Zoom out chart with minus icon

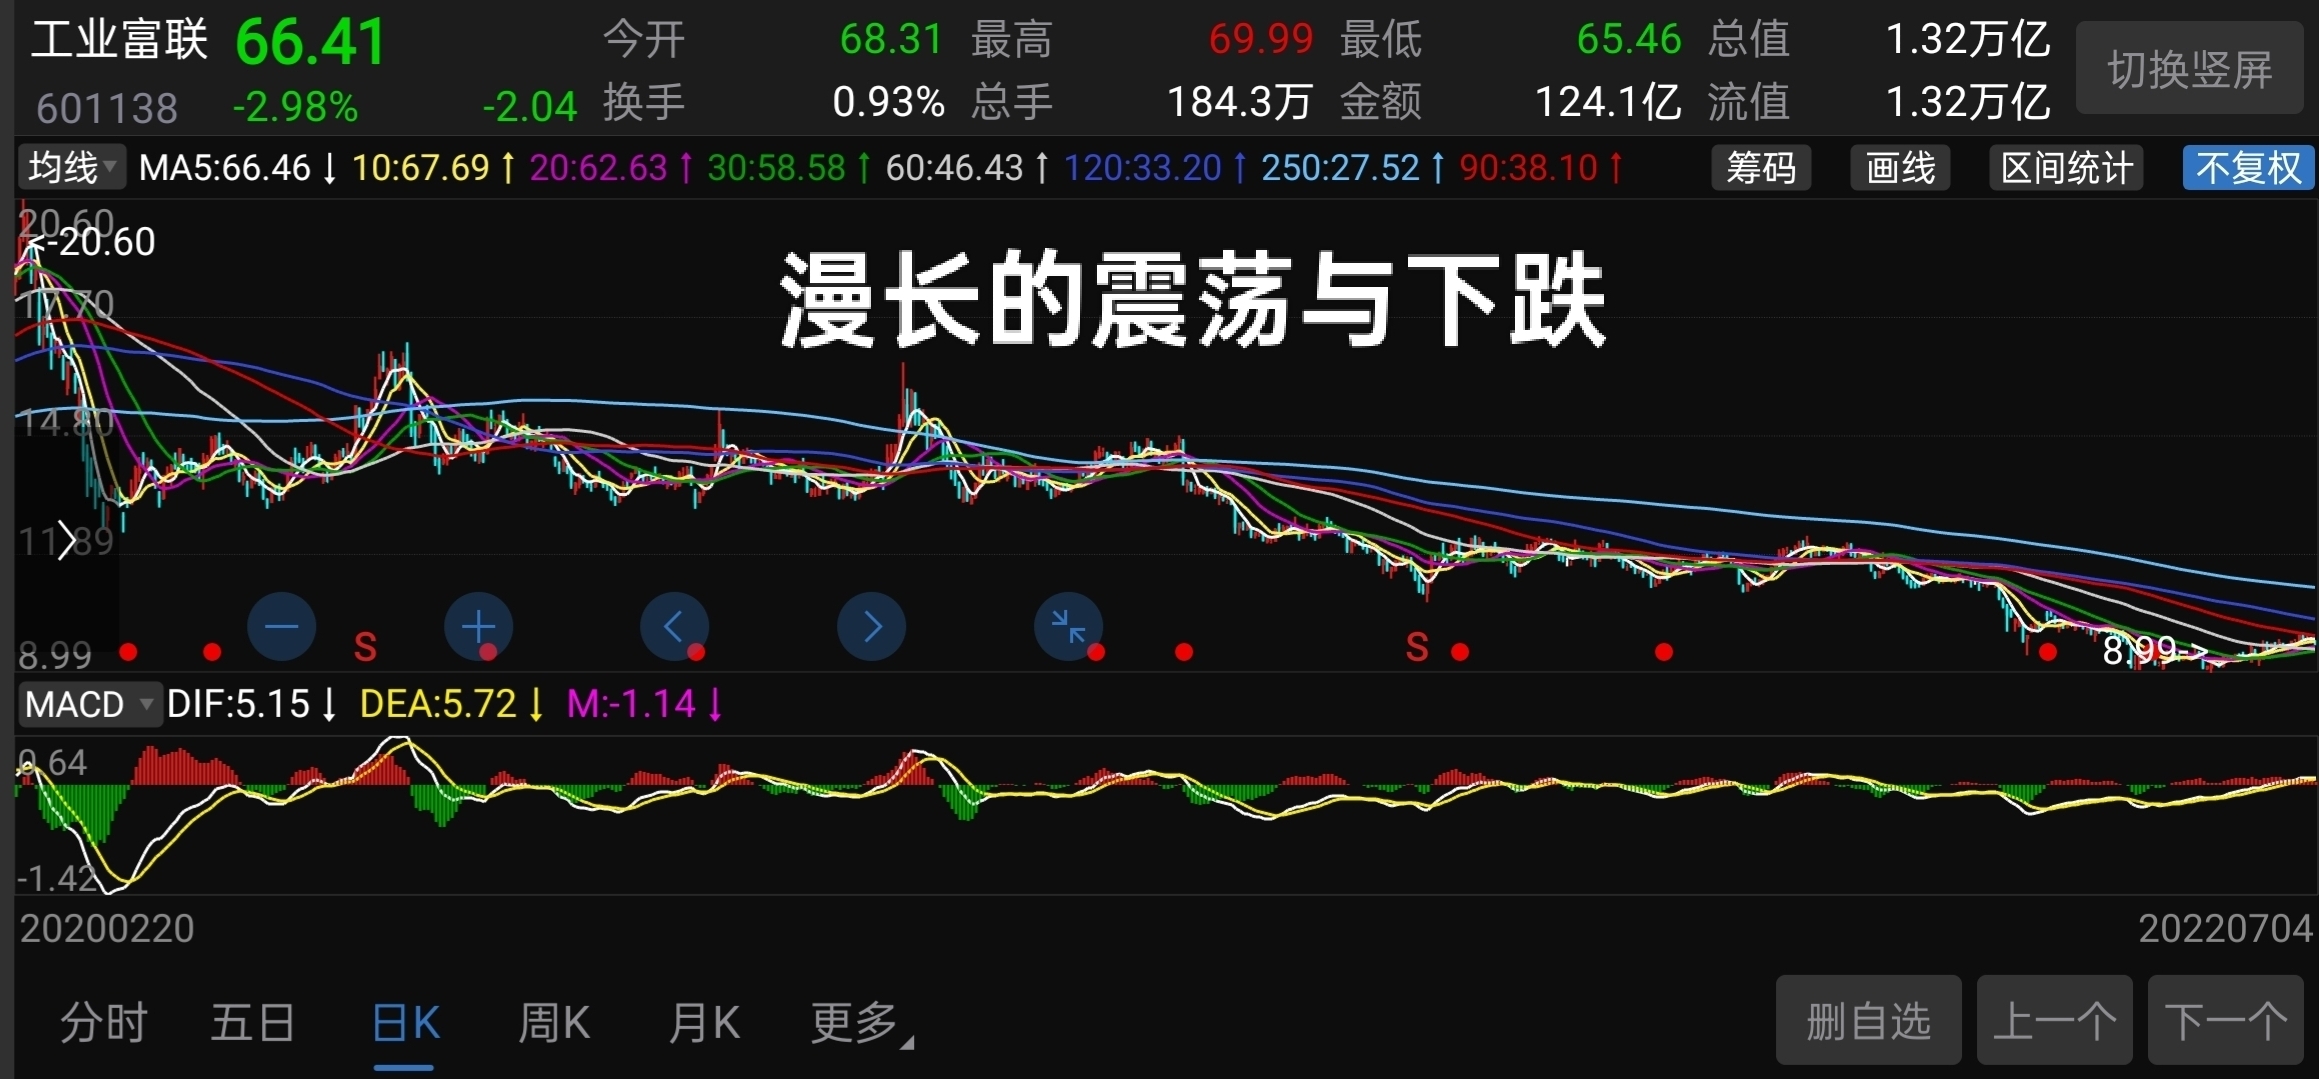tap(281, 627)
